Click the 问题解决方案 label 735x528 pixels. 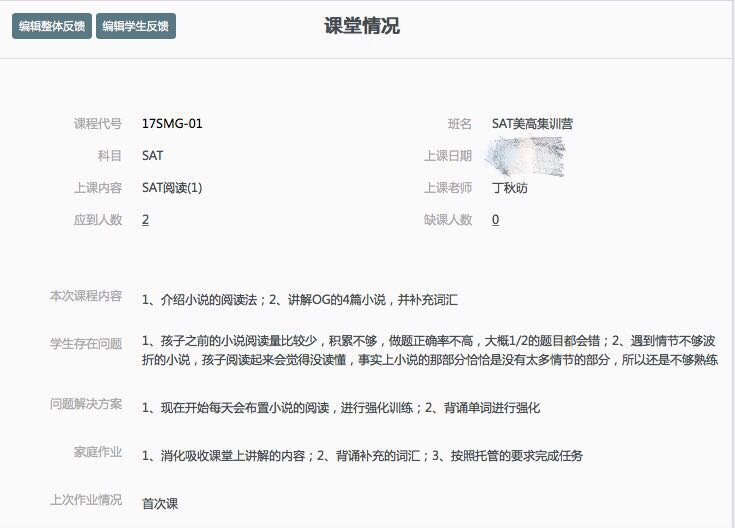pos(86,404)
